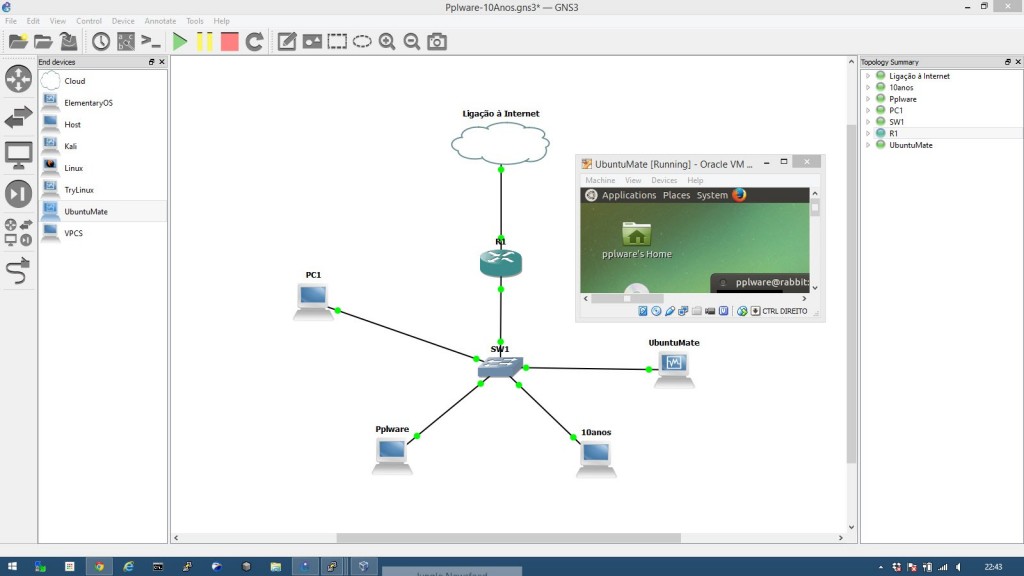The height and width of the screenshot is (576, 1024).
Task: Stop all devices with red square button
Action: [x=229, y=42]
